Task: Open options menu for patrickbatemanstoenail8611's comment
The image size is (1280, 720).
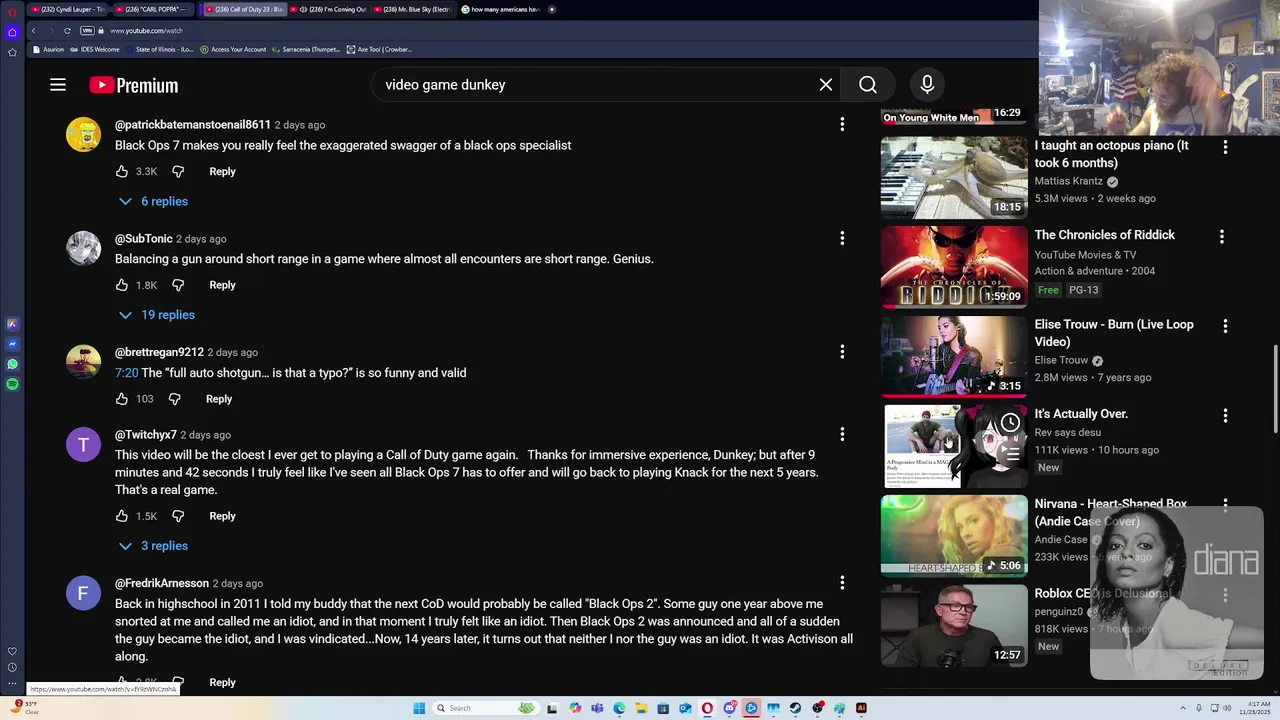Action: [842, 124]
